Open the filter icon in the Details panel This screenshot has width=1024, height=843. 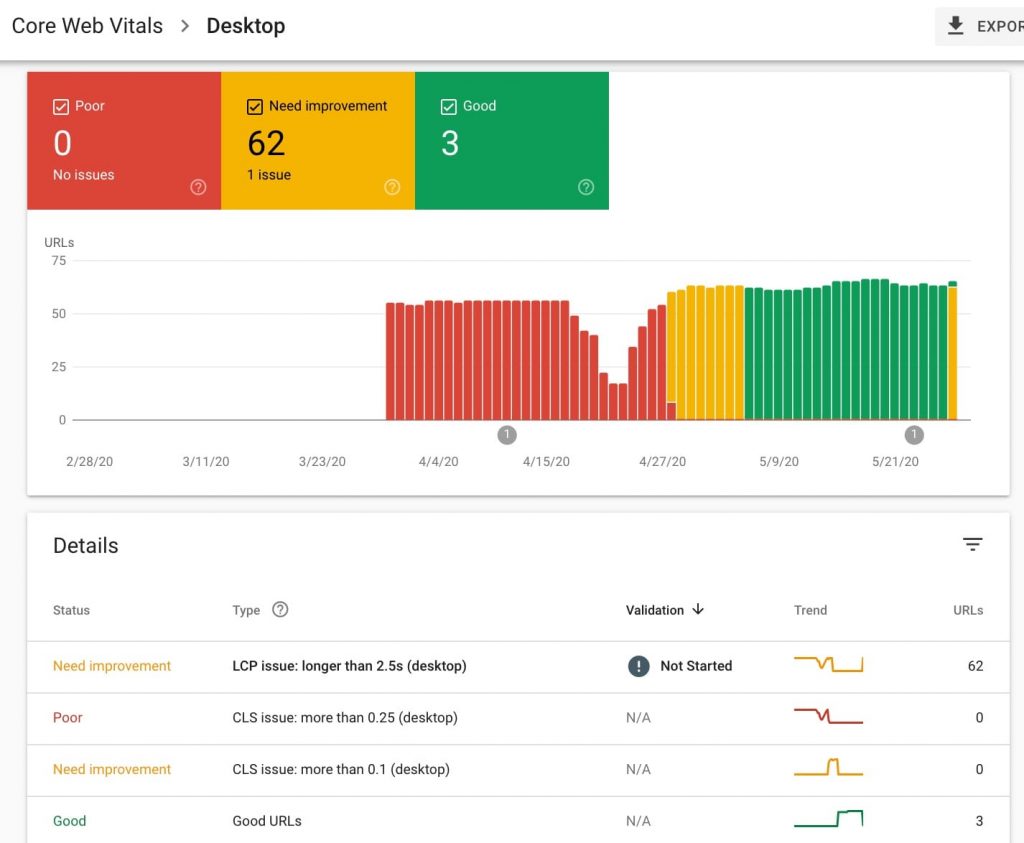click(x=972, y=544)
